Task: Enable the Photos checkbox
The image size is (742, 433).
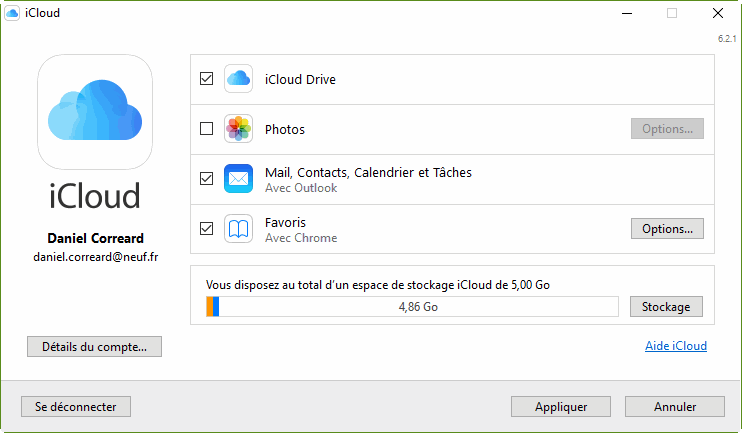Action: point(207,129)
